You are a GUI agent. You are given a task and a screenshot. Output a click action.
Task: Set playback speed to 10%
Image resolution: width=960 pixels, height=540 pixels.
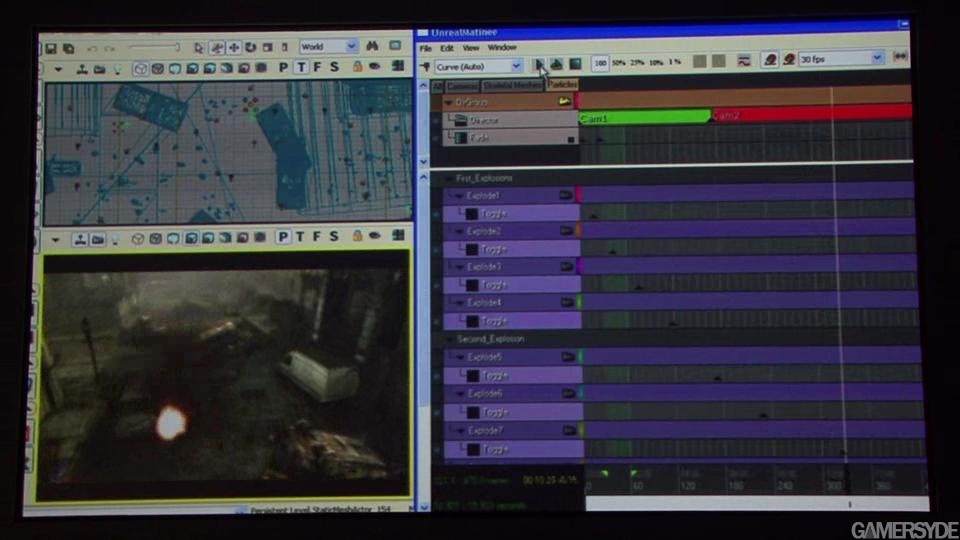656,62
